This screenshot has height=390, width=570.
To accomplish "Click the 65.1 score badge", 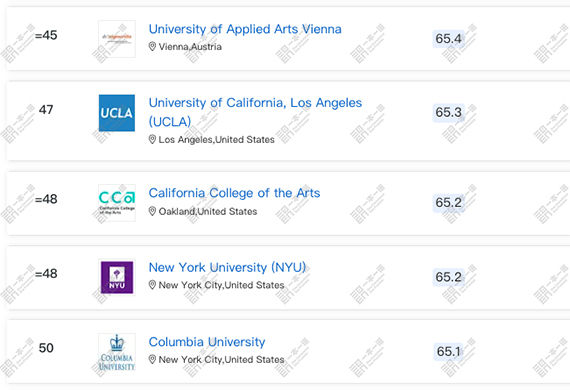I will pos(449,351).
